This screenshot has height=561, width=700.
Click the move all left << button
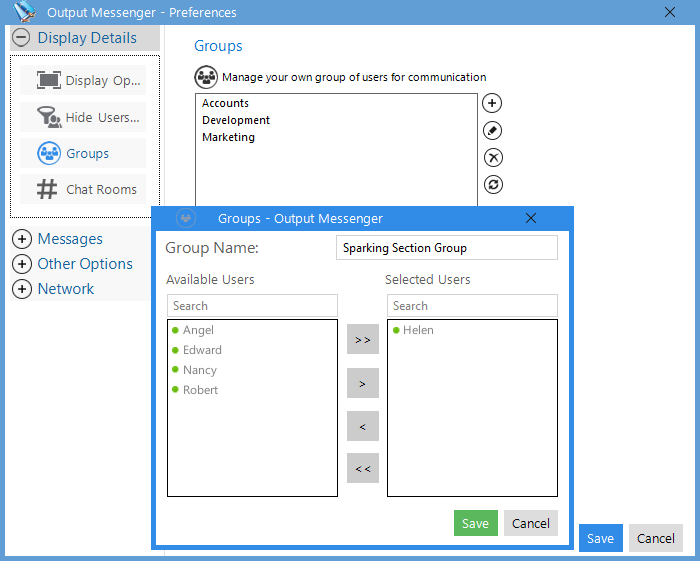tap(363, 468)
